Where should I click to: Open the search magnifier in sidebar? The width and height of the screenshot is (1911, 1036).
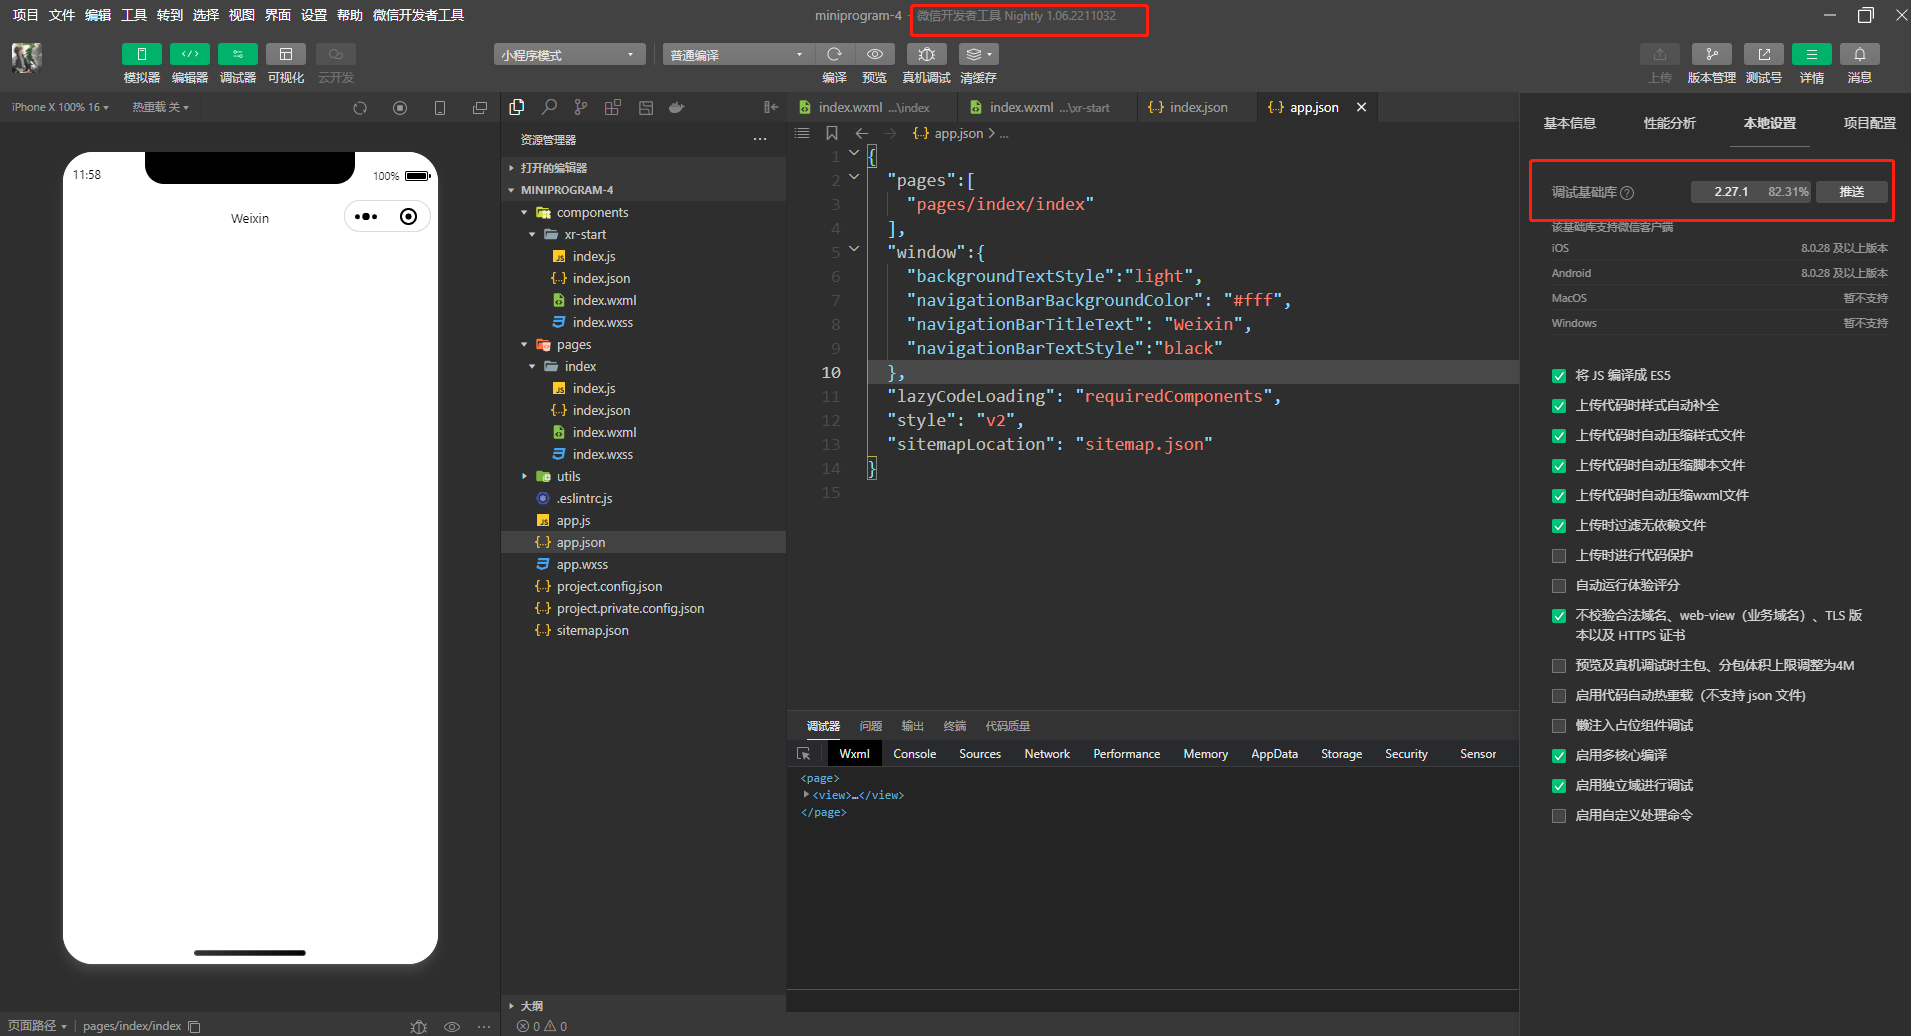point(549,107)
